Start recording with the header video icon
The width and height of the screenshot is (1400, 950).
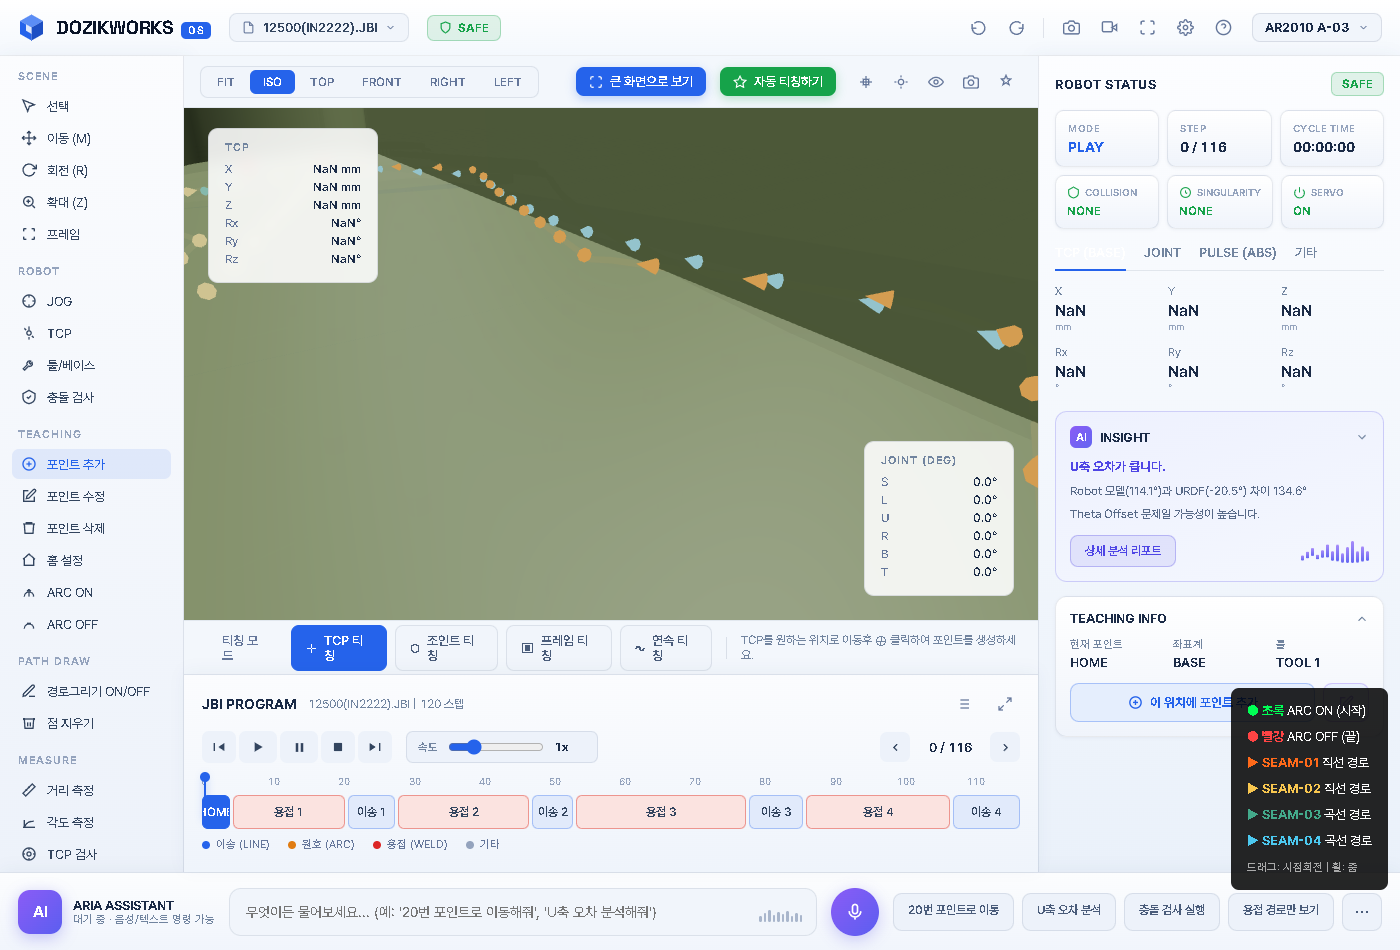click(1109, 28)
